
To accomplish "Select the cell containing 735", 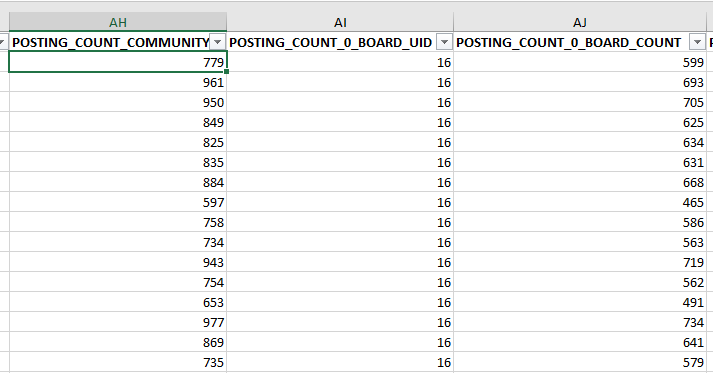I will (x=118, y=363).
